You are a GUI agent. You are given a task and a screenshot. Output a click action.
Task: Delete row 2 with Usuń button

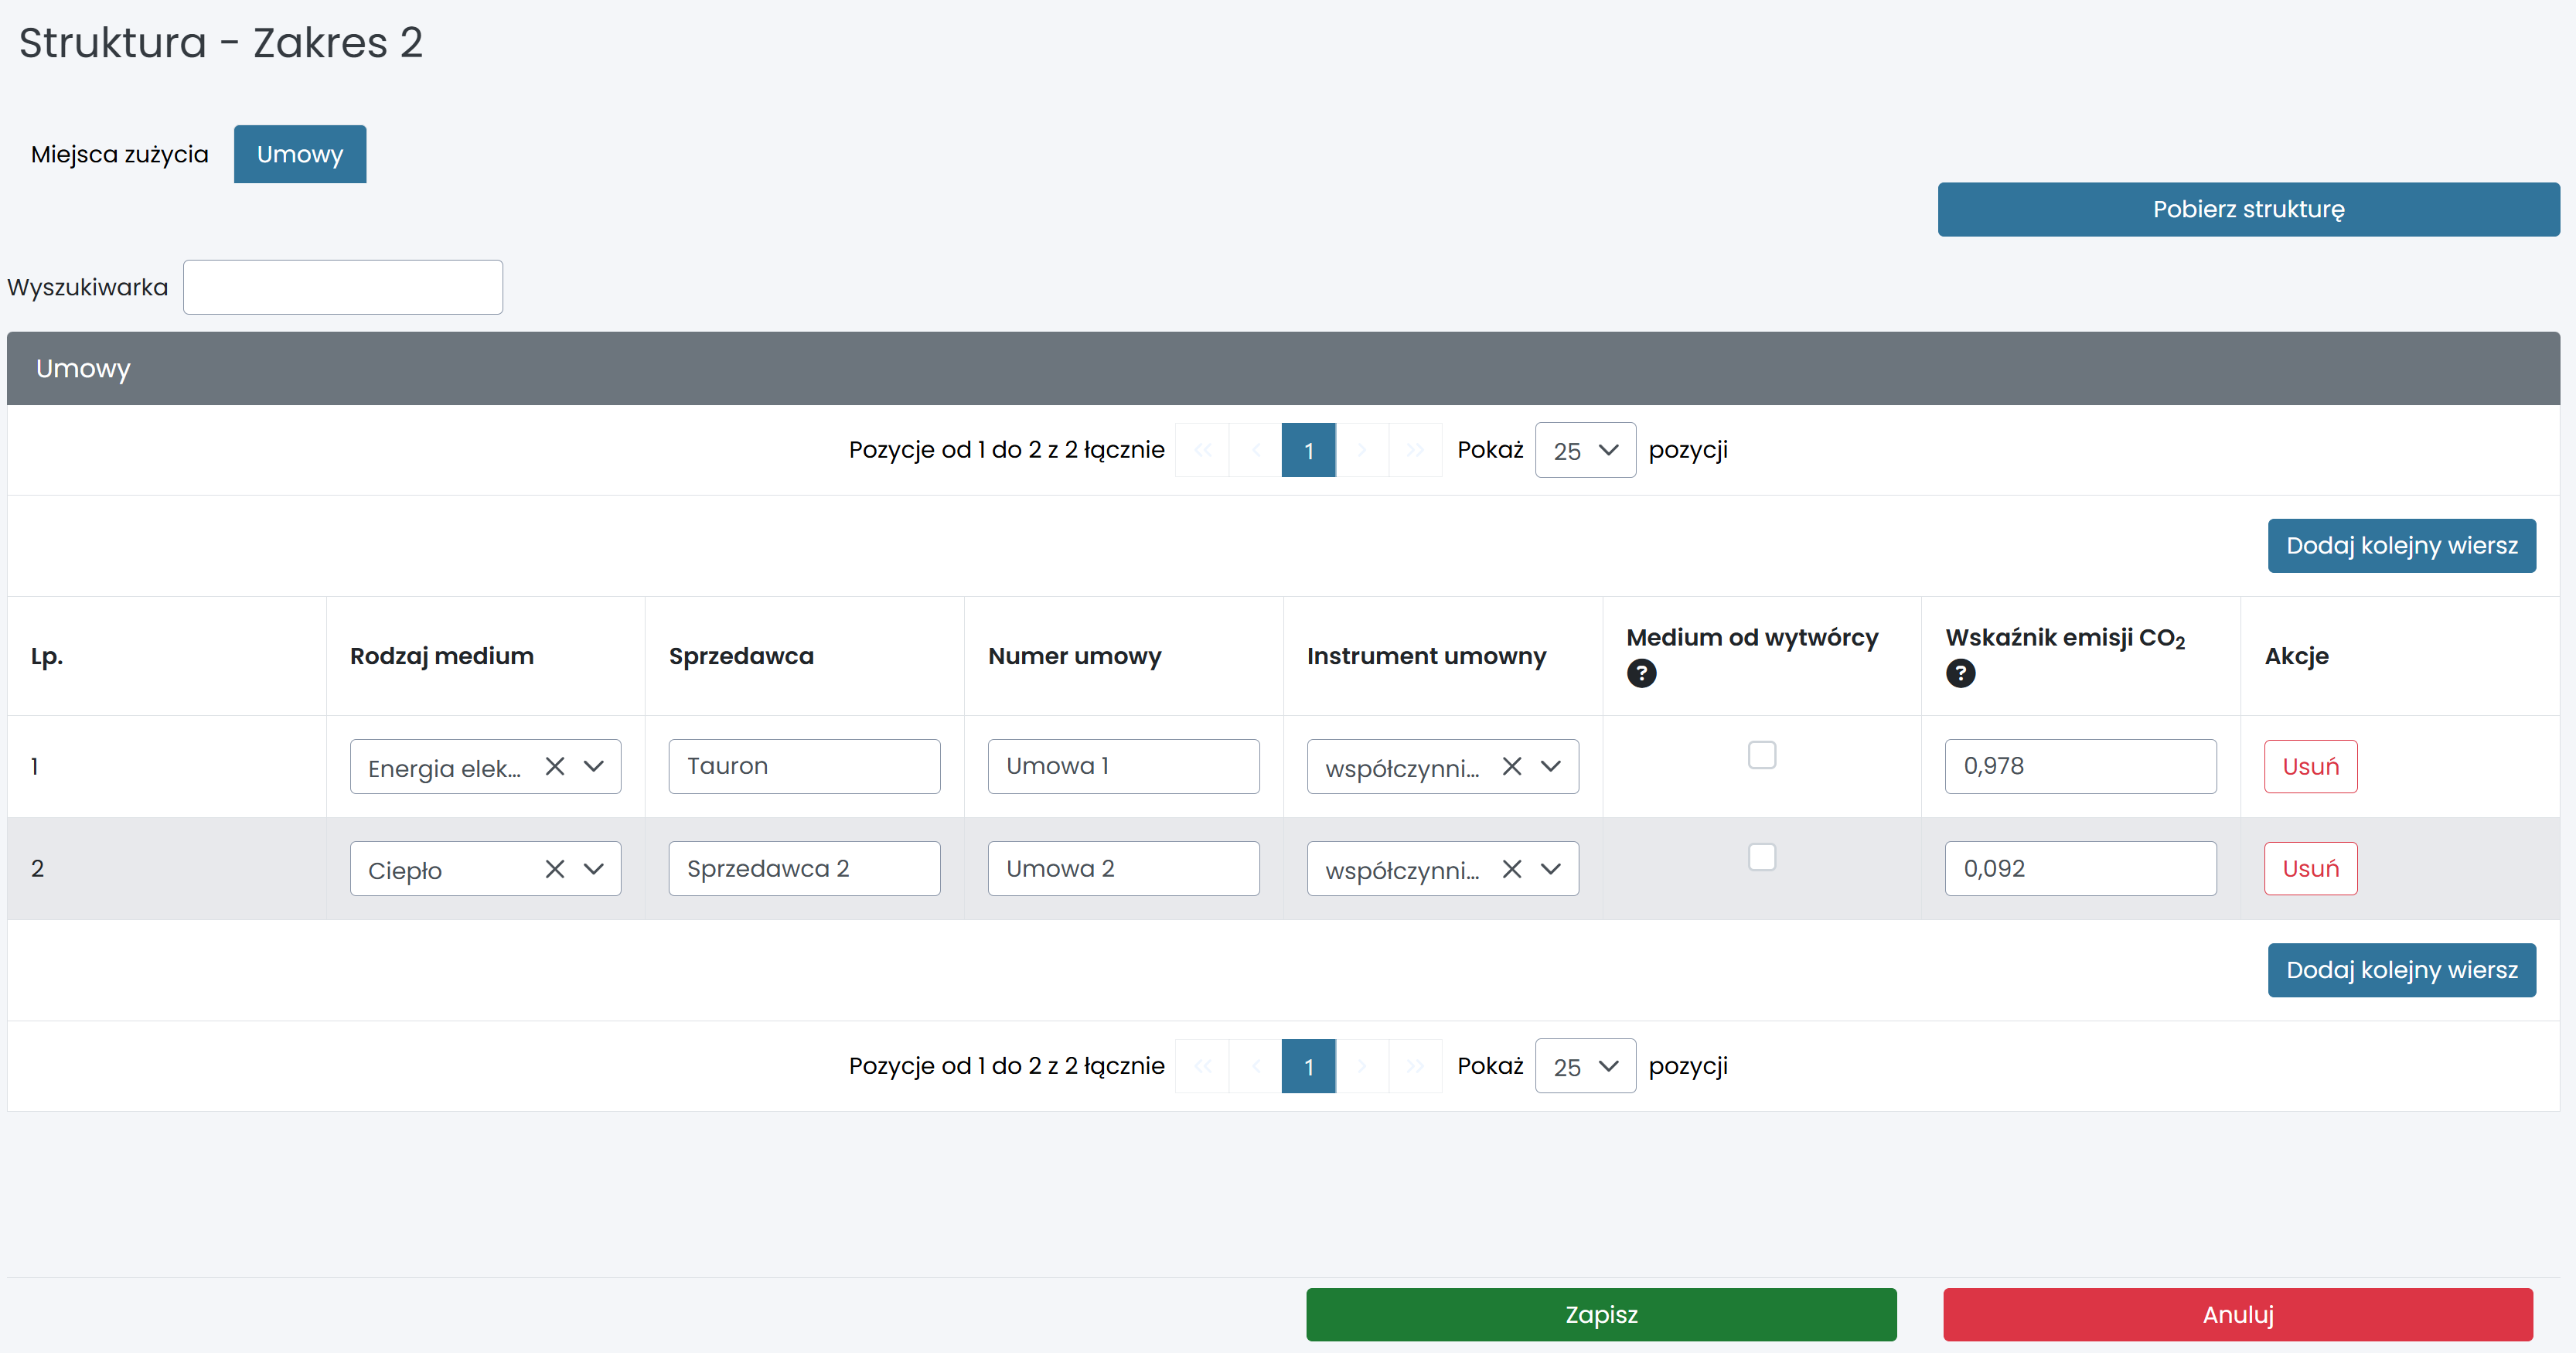pyautogui.click(x=2310, y=869)
